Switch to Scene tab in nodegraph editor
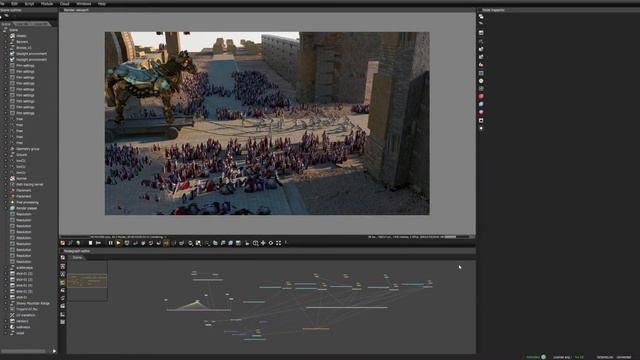 coord(77,258)
